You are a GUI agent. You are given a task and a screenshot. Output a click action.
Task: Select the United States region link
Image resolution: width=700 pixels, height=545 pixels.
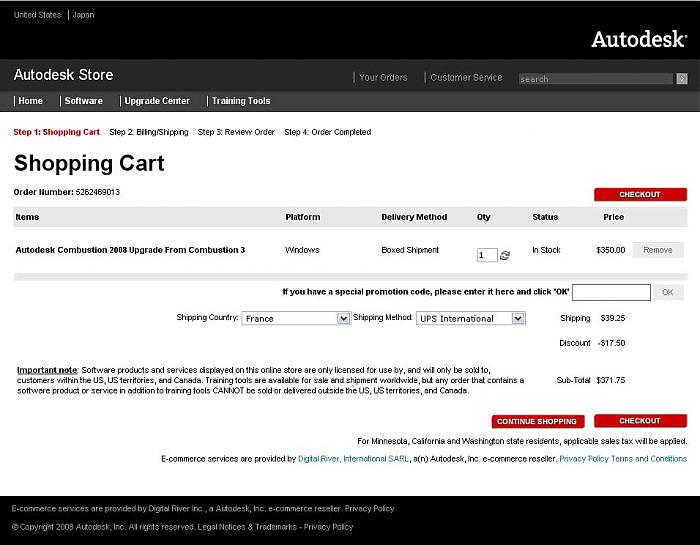pyautogui.click(x=37, y=15)
